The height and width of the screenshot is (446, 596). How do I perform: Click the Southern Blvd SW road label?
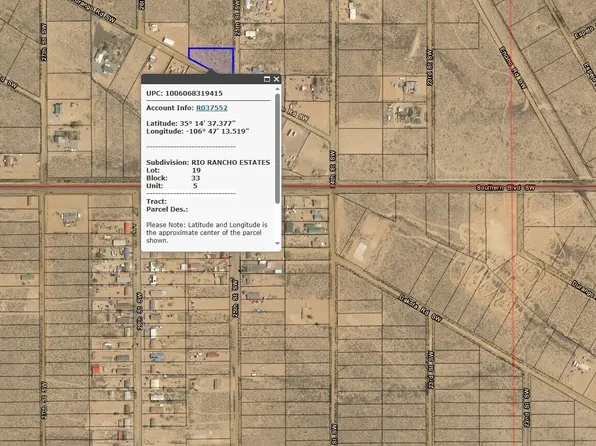(x=505, y=188)
